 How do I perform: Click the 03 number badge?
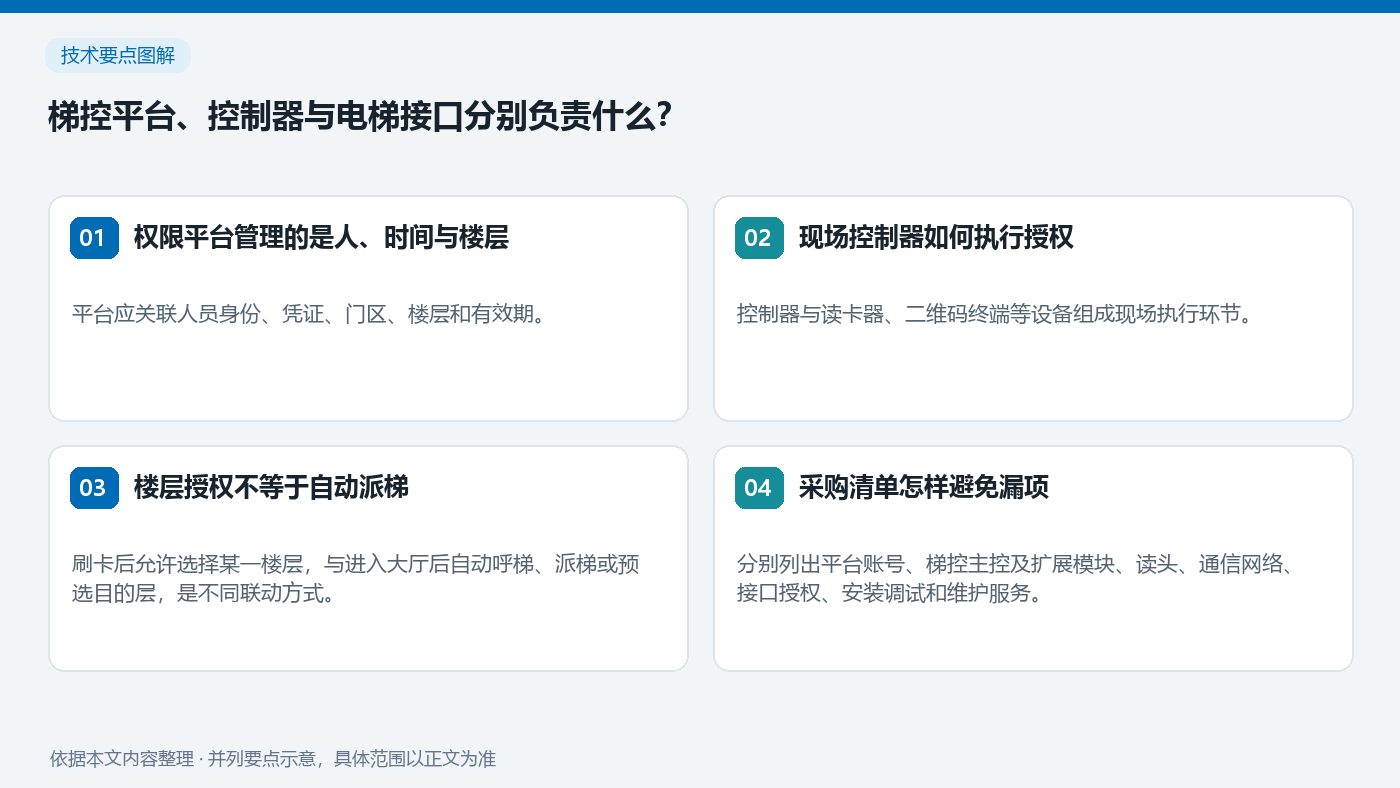[94, 488]
